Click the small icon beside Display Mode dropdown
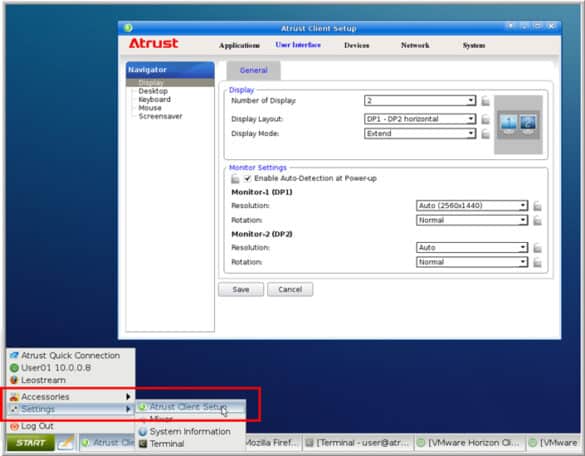 click(x=485, y=134)
